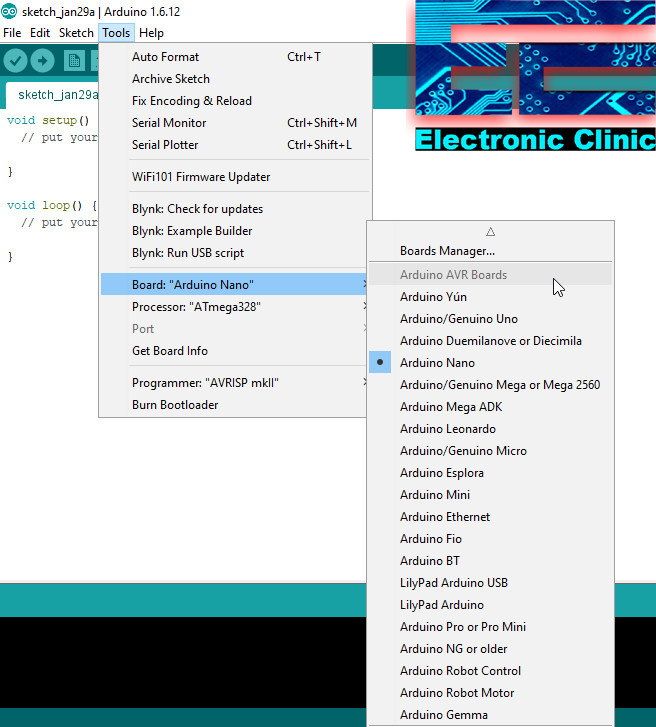Click Blynk: Check for updates
656x727 pixels.
(x=234, y=209)
